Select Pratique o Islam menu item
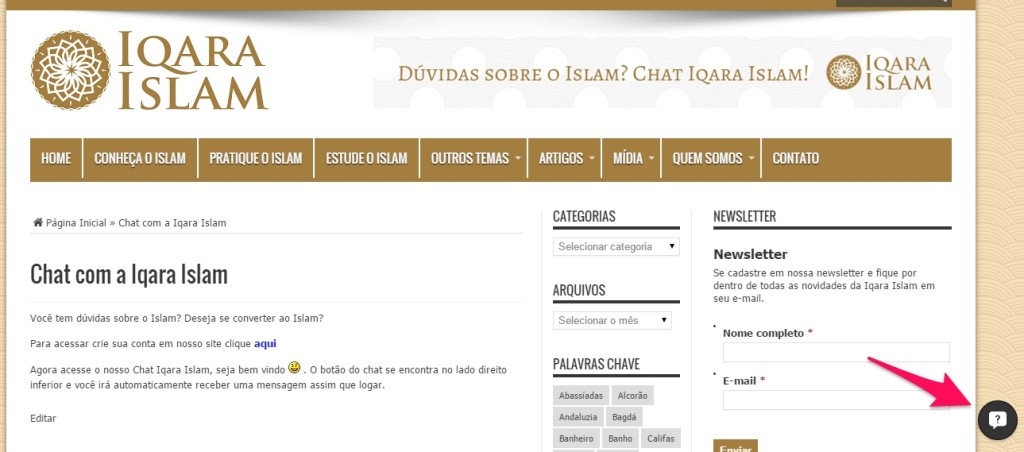The width and height of the screenshot is (1024, 452). [x=255, y=159]
